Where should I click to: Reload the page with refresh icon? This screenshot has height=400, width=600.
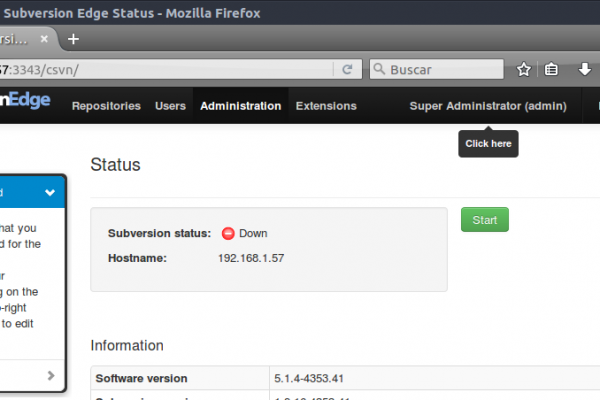[x=347, y=69]
